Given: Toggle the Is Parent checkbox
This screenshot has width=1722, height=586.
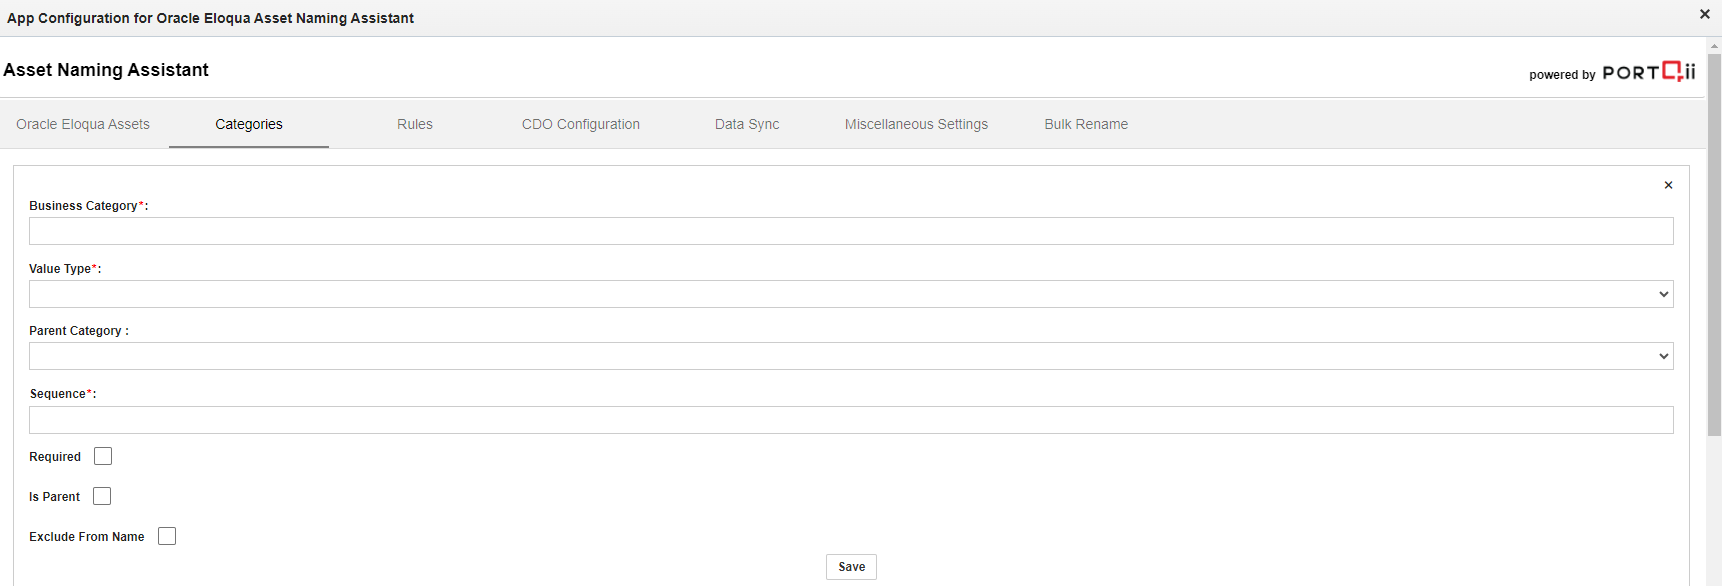Looking at the screenshot, I should click(x=102, y=496).
